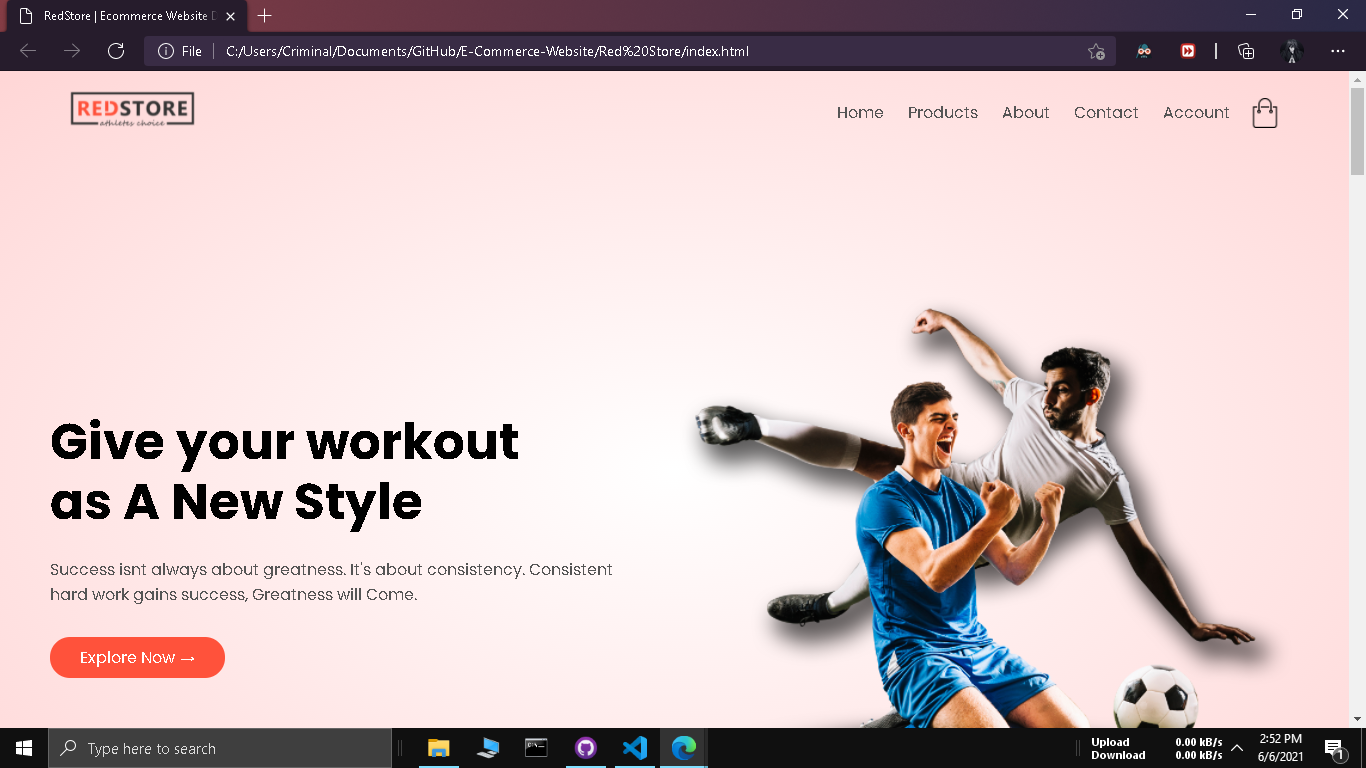This screenshot has height=768, width=1366.
Task: Open Command Prompt from the taskbar
Action: pyautogui.click(x=536, y=748)
